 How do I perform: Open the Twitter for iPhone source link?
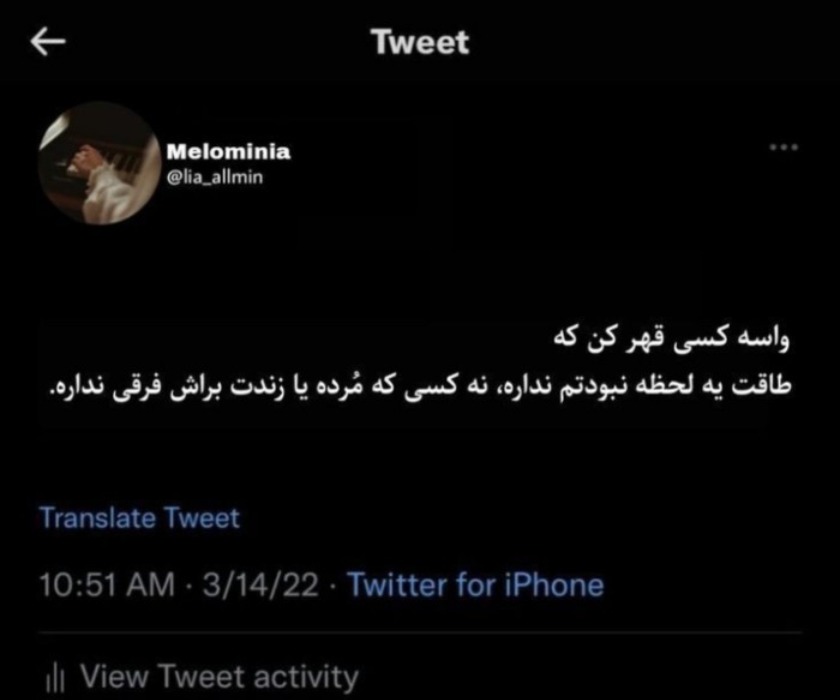(x=476, y=584)
